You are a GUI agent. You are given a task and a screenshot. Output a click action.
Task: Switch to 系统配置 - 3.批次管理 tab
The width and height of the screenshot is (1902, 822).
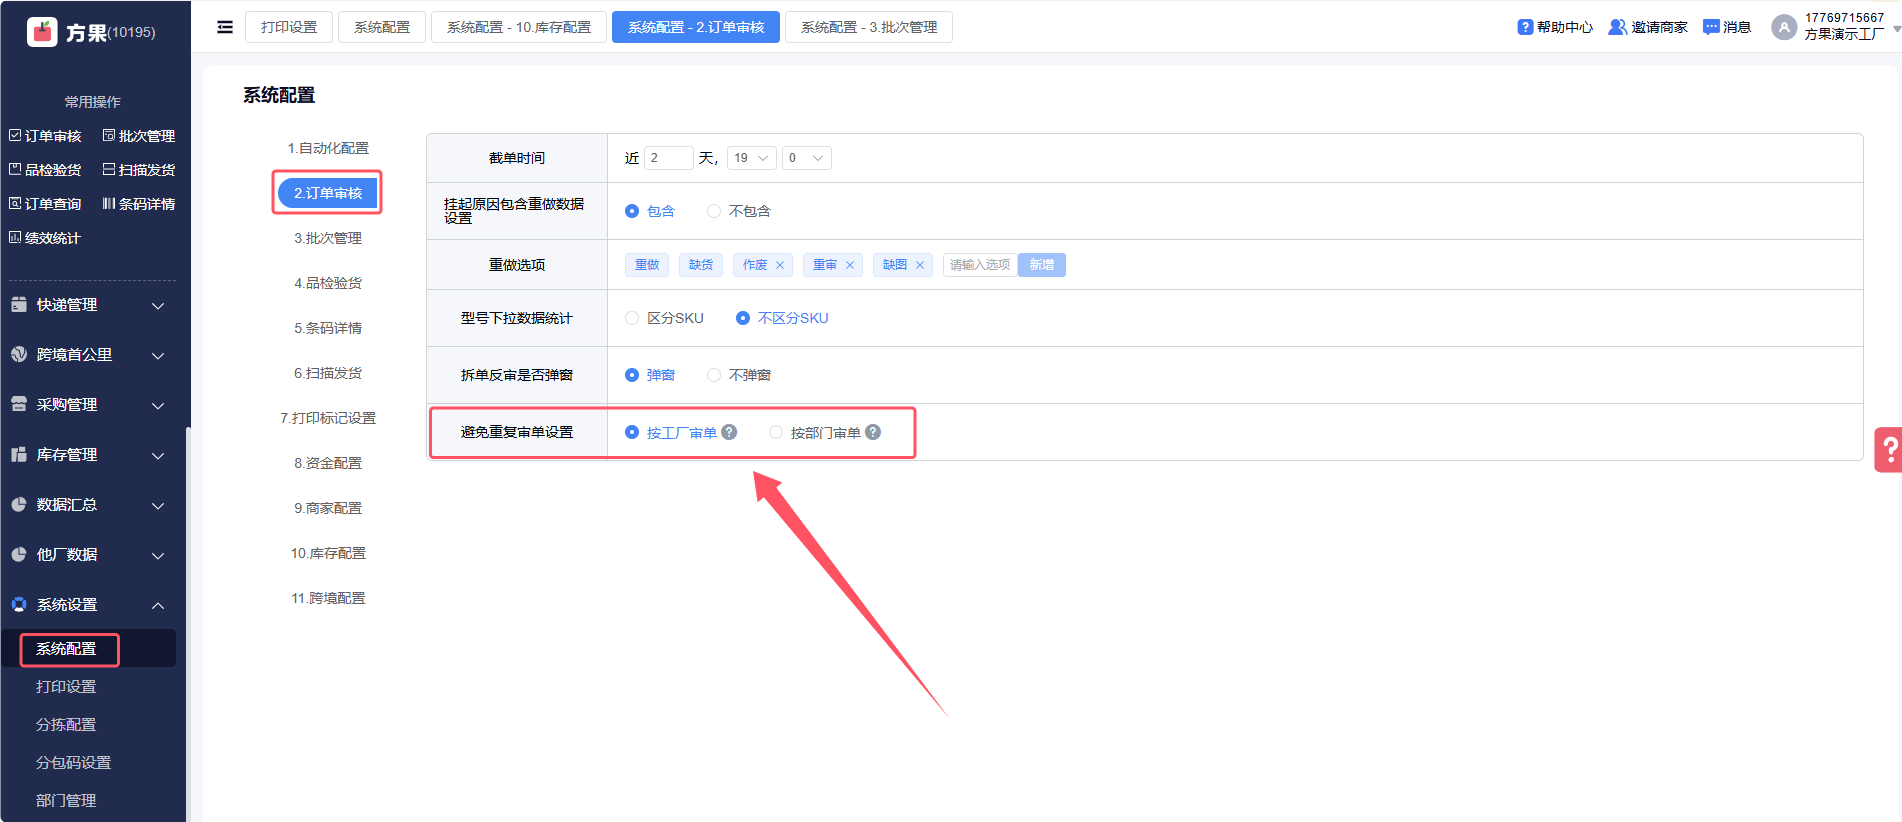[x=869, y=27]
